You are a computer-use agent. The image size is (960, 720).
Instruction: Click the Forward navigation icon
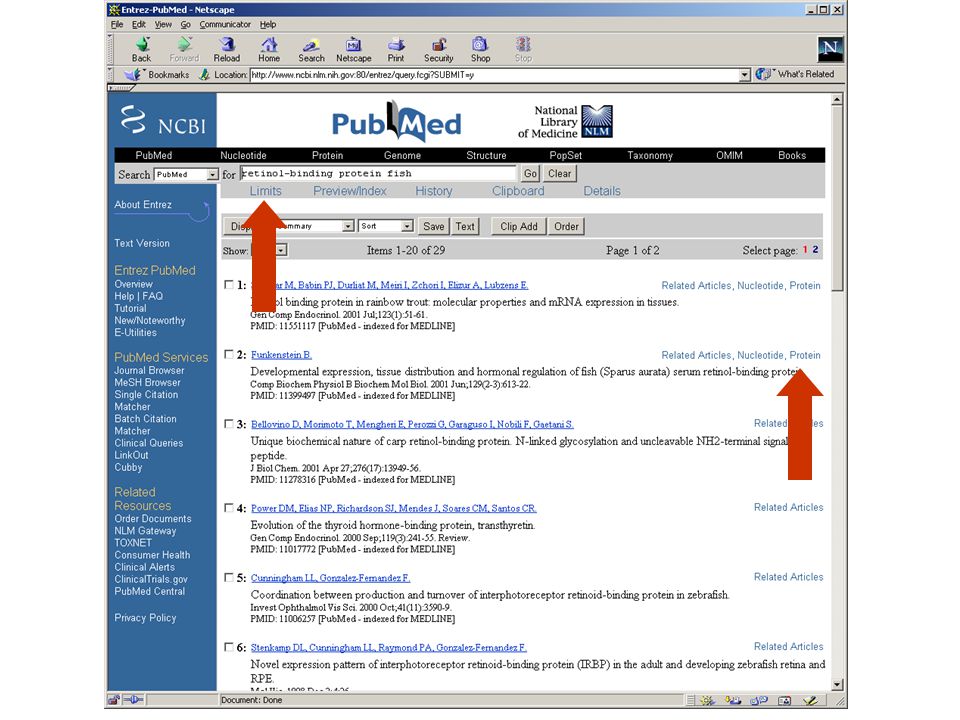click(x=184, y=45)
